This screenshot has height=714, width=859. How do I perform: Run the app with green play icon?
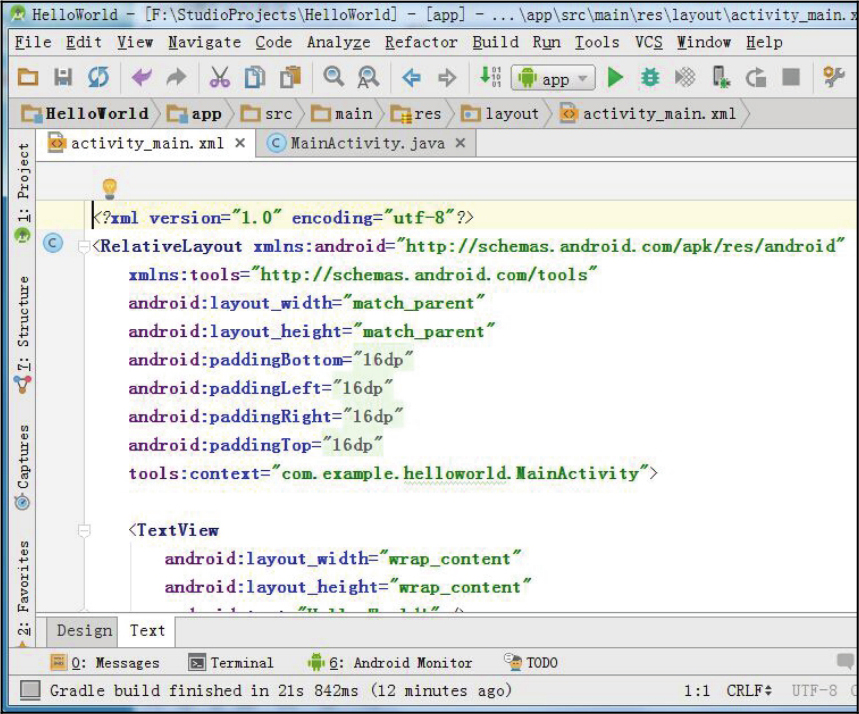(x=616, y=78)
